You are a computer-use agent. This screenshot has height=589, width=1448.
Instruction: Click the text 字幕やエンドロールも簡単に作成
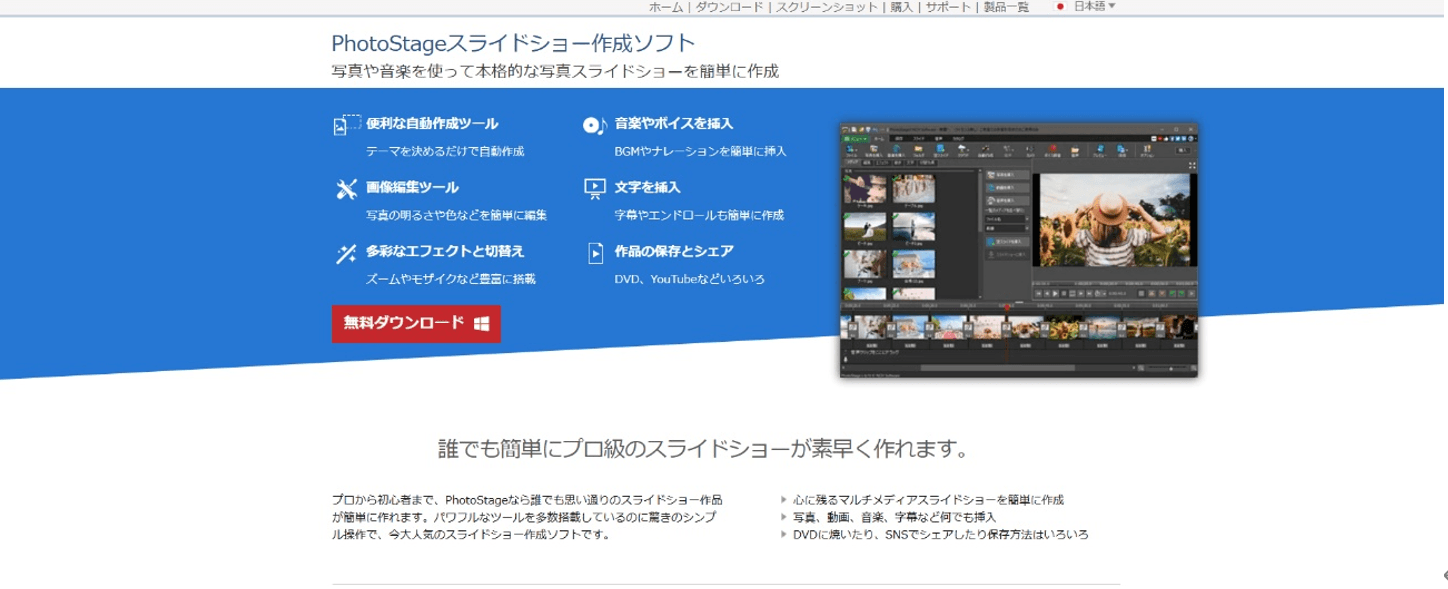click(x=699, y=215)
